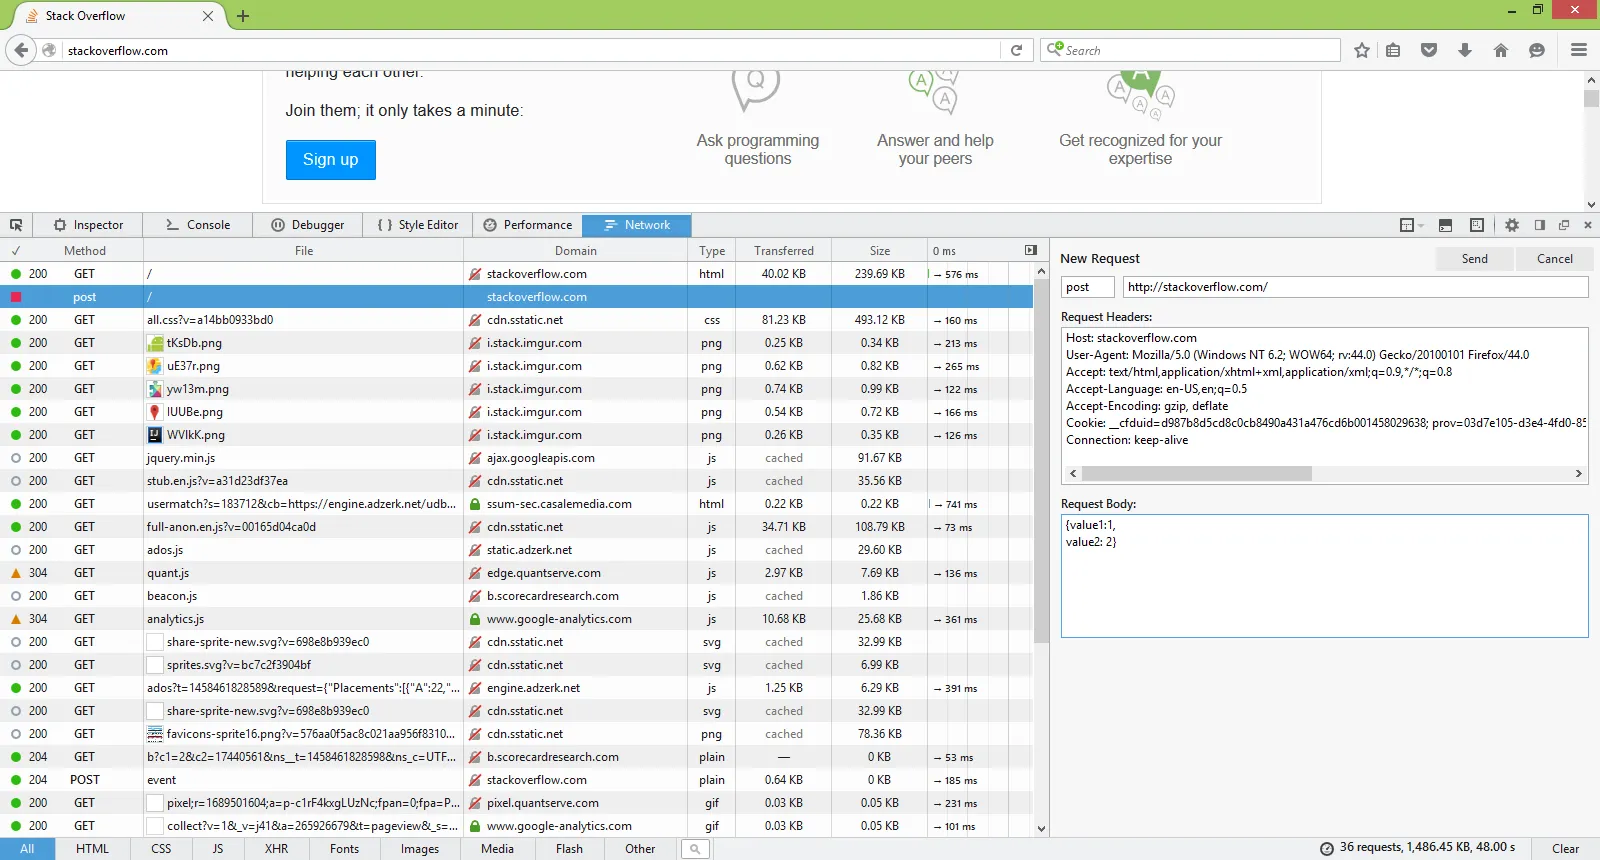Sort requests by Size column
Screen dimensions: 1600x860
coord(880,251)
